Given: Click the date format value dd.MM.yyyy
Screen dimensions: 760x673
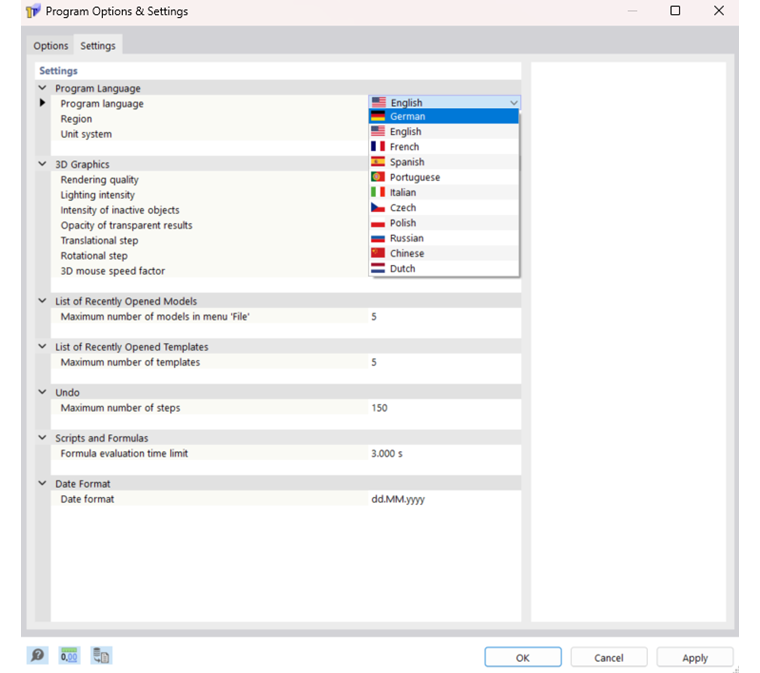Looking at the screenshot, I should [x=444, y=499].
